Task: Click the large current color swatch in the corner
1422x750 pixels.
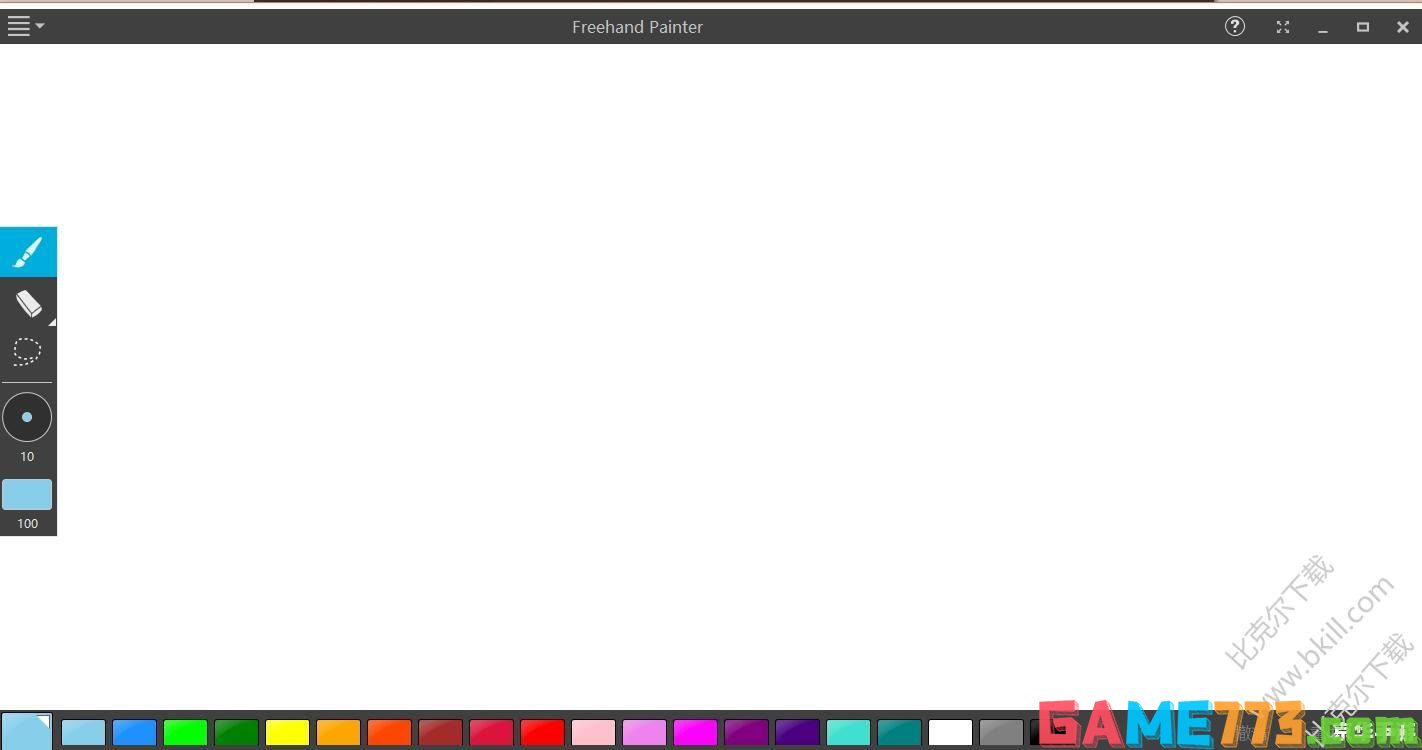Action: click(x=26, y=731)
